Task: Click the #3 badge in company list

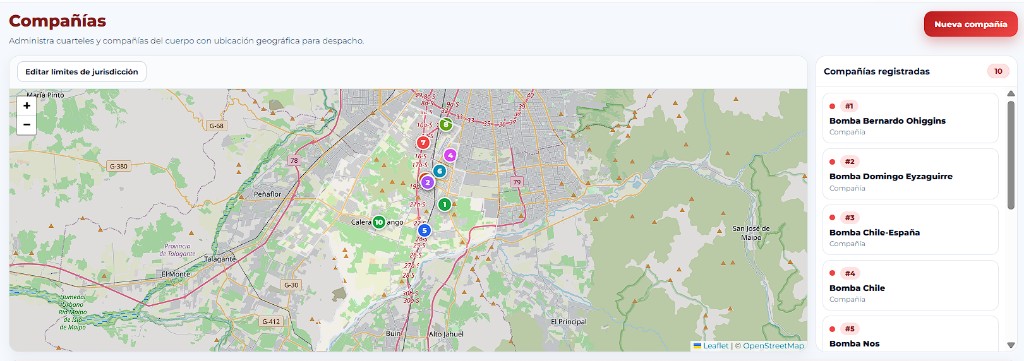Action: (x=849, y=217)
